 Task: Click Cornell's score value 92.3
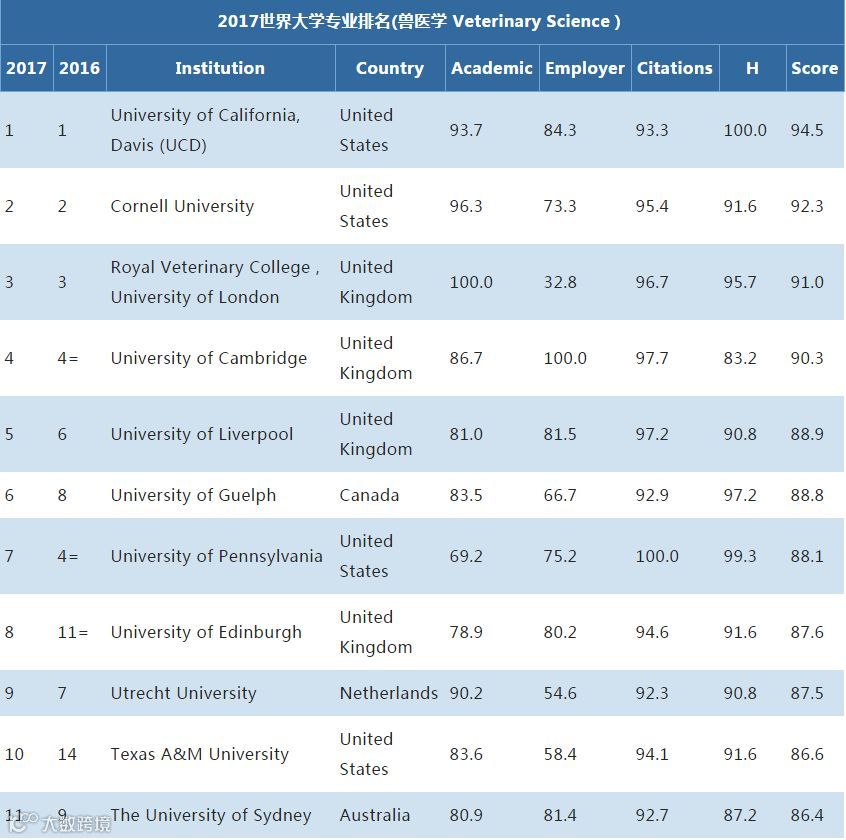pos(807,206)
